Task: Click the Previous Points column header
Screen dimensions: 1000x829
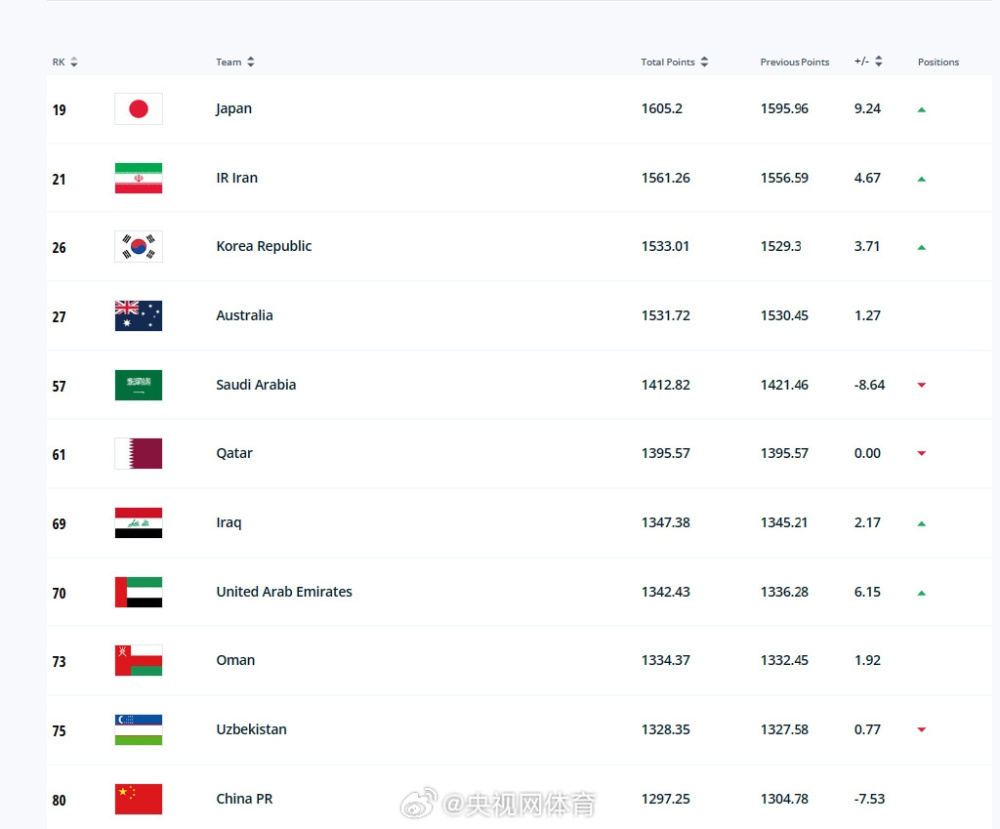Action: (x=795, y=62)
